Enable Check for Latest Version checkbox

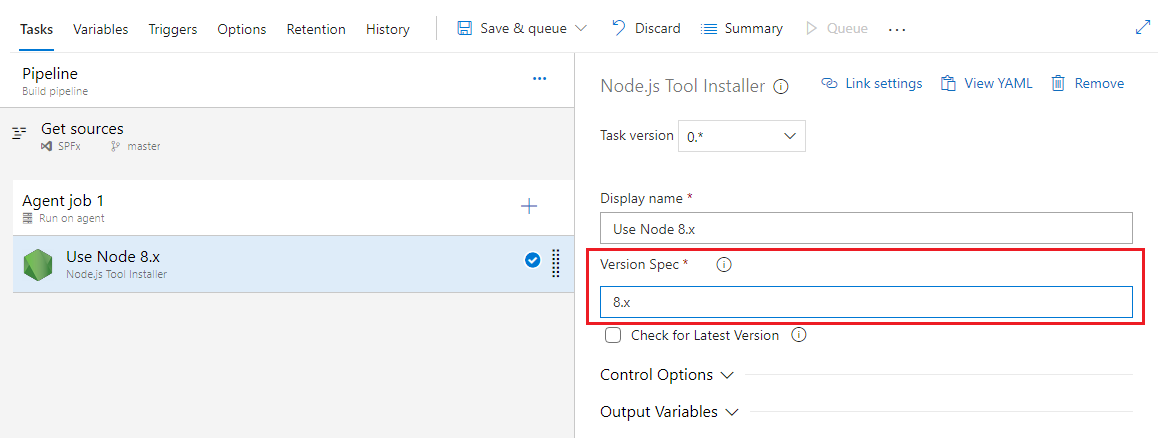coord(613,336)
